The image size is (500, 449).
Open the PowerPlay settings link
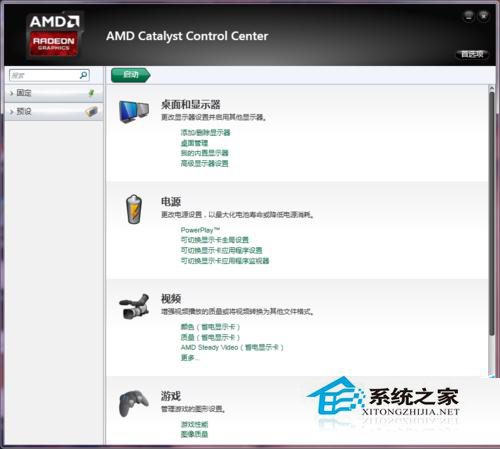click(x=200, y=230)
